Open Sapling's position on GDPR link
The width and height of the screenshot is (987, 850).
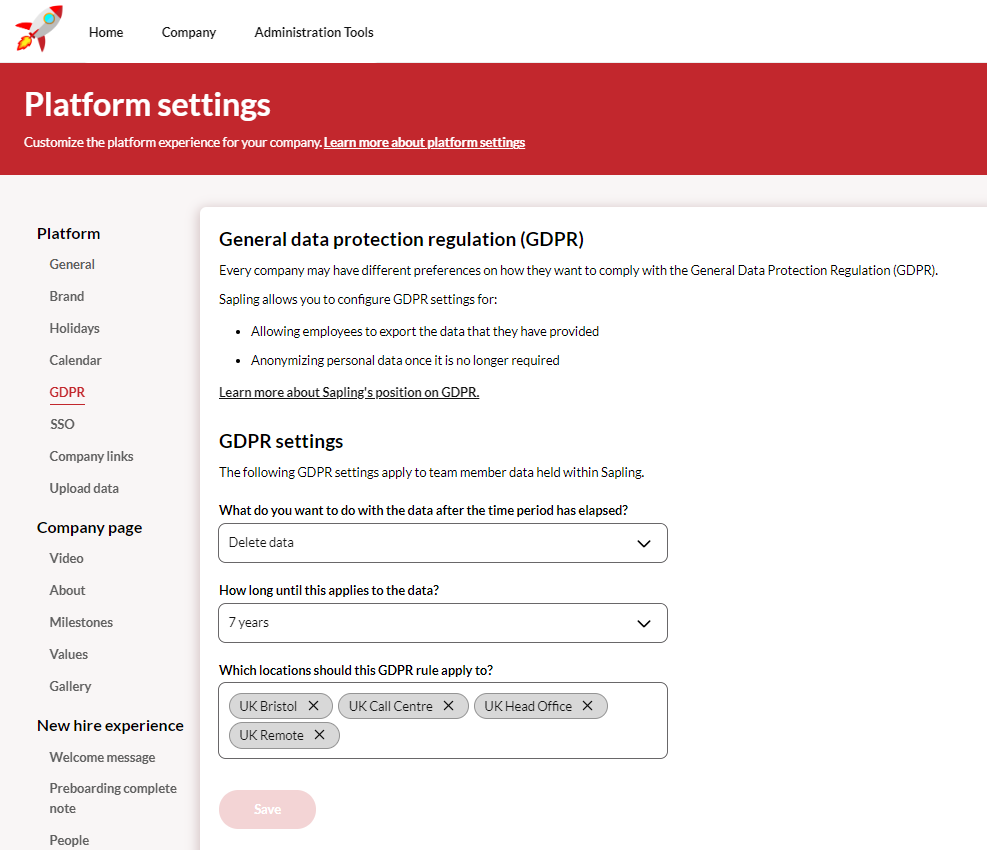(349, 393)
